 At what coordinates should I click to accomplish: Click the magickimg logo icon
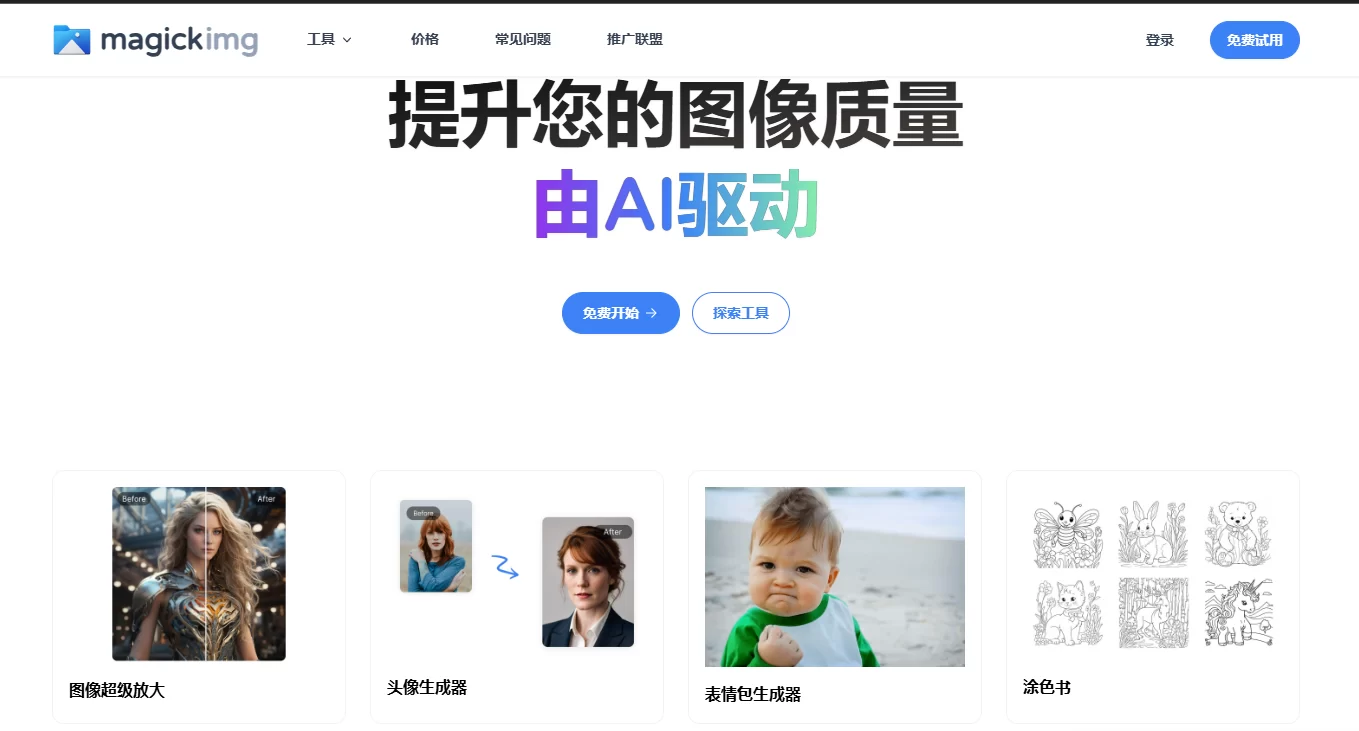pos(72,40)
